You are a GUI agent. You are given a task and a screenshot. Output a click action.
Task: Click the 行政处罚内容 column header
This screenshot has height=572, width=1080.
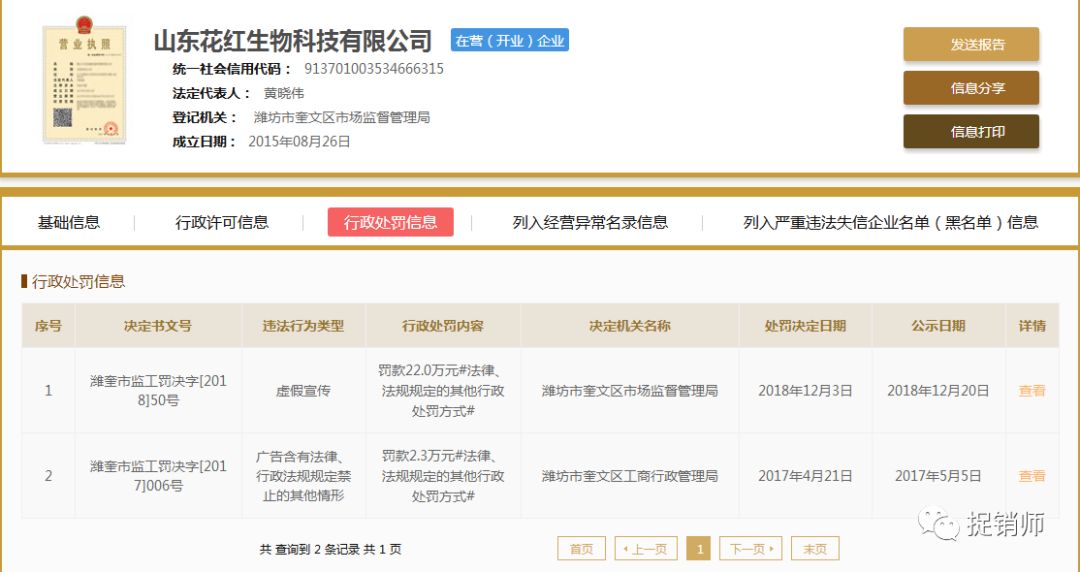coord(443,326)
